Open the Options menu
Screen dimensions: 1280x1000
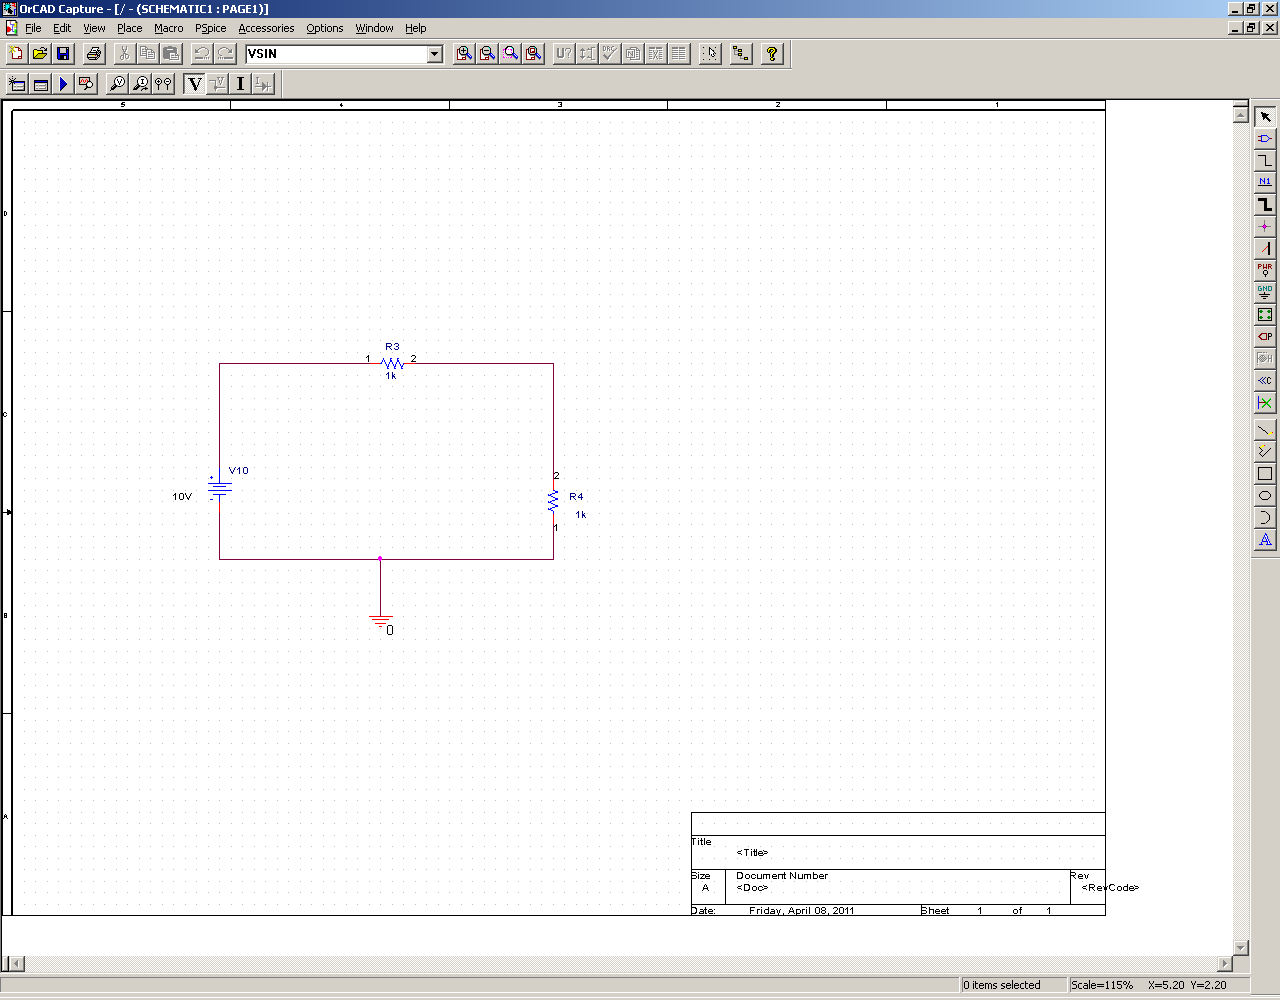324,28
